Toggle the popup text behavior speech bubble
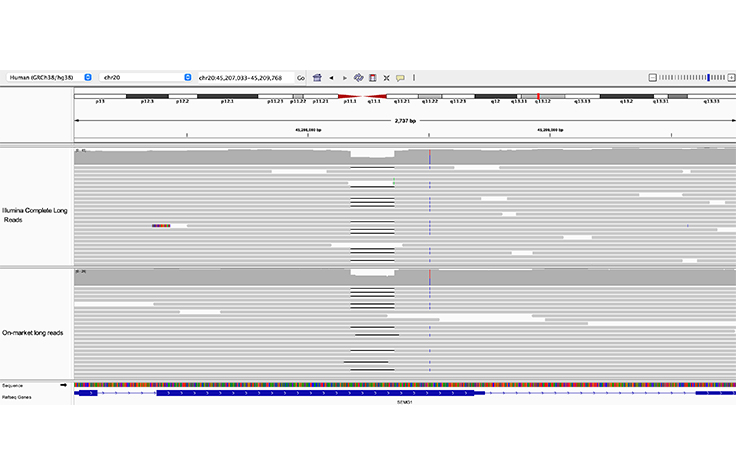 pos(400,77)
